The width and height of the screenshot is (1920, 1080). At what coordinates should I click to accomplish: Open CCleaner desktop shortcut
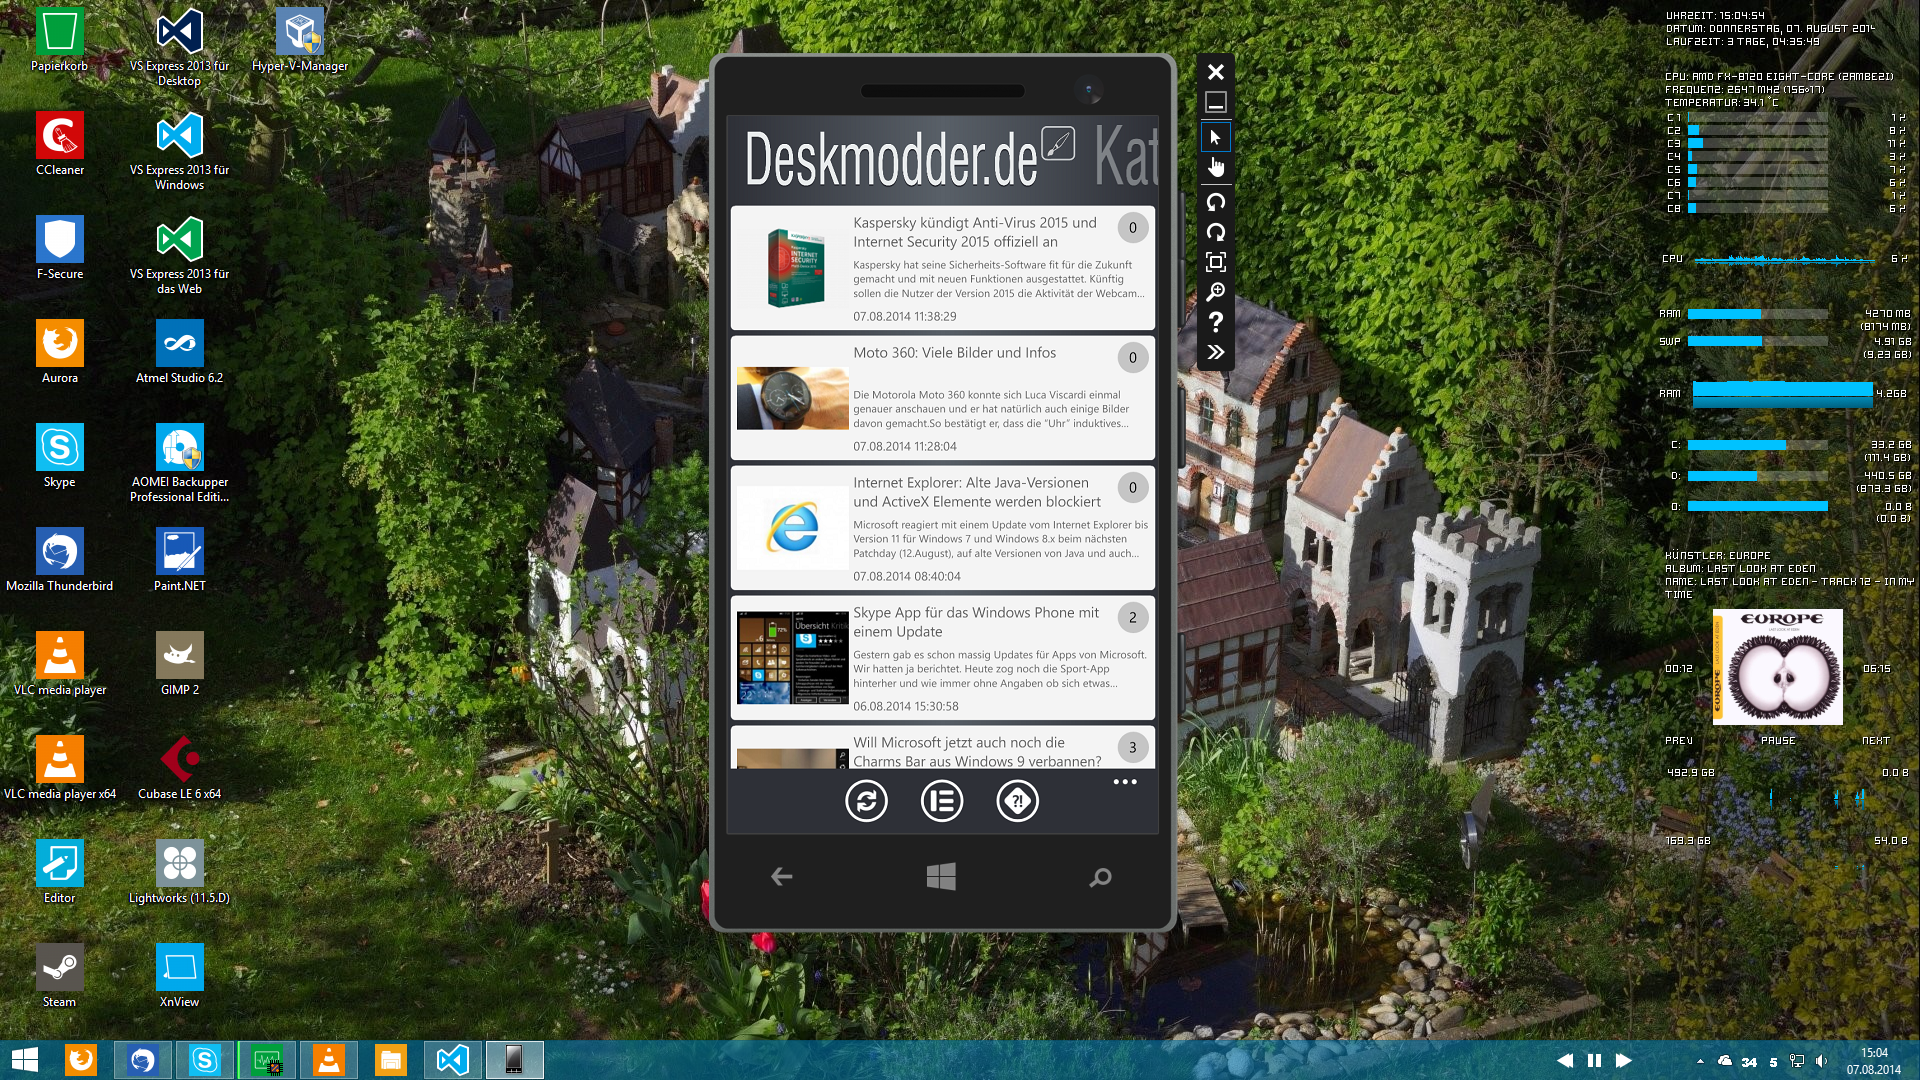point(60,144)
